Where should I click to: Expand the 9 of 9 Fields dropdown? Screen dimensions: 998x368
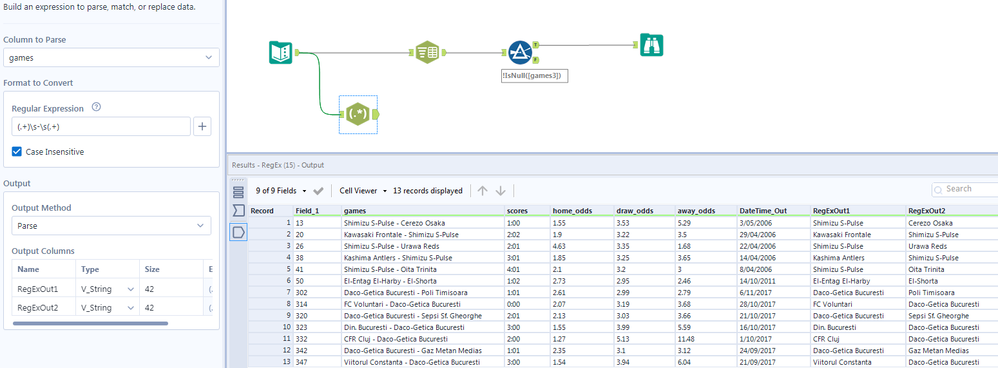point(281,190)
